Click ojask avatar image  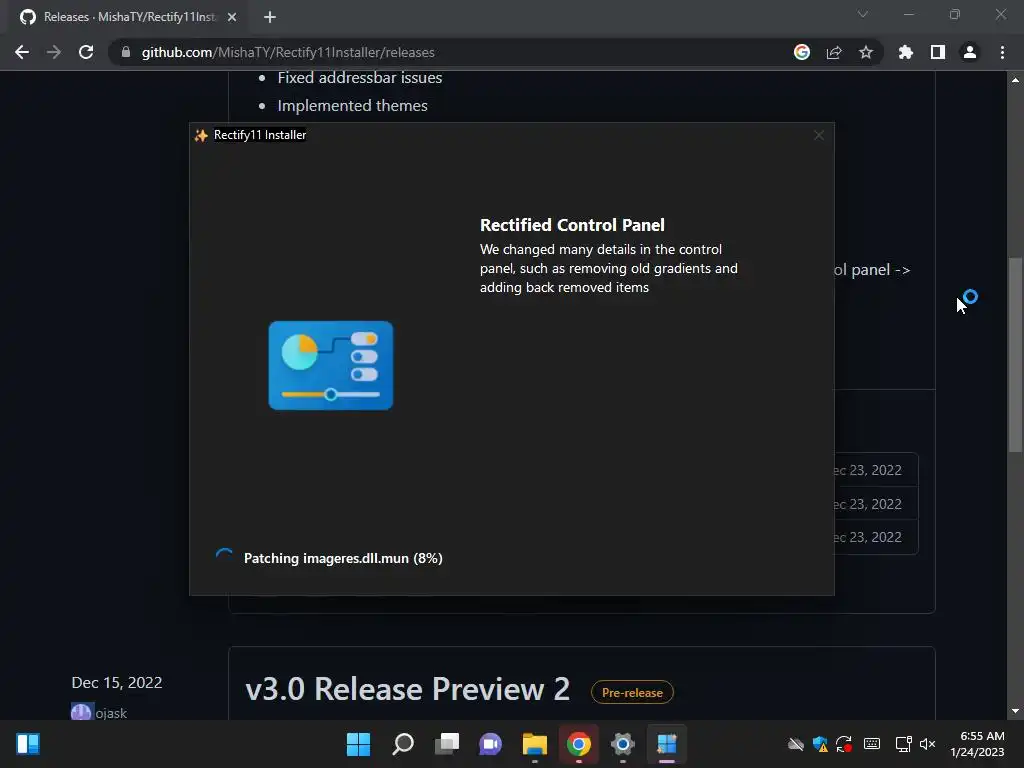pyautogui.click(x=81, y=712)
